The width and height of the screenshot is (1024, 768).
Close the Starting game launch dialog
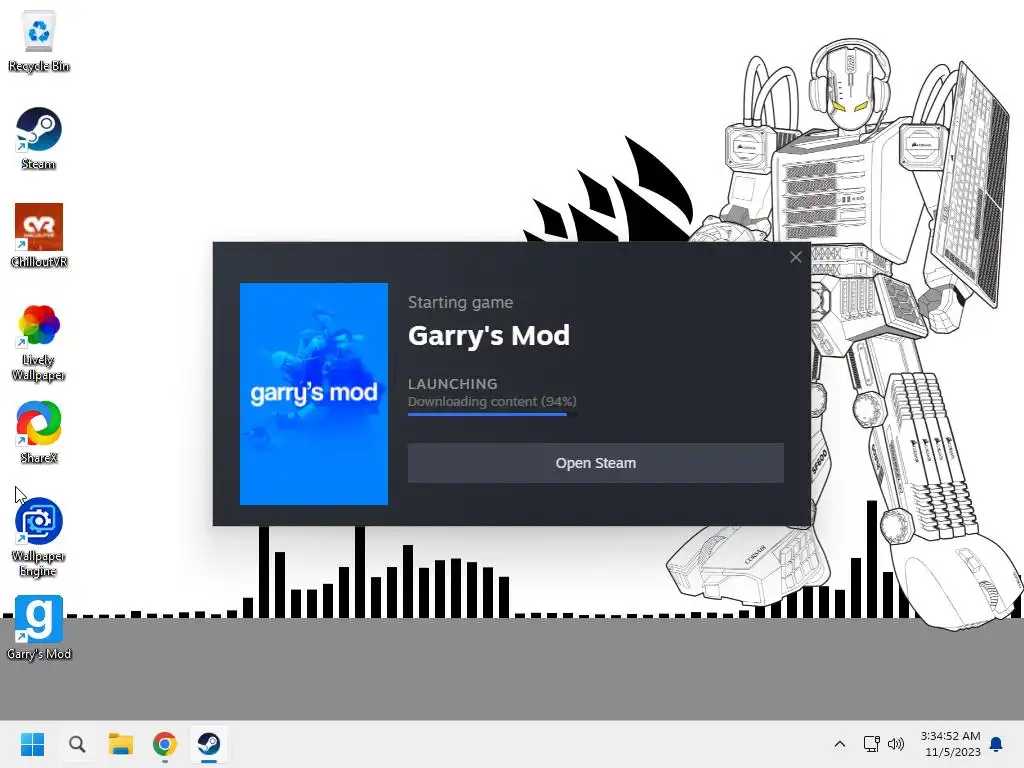click(x=795, y=257)
